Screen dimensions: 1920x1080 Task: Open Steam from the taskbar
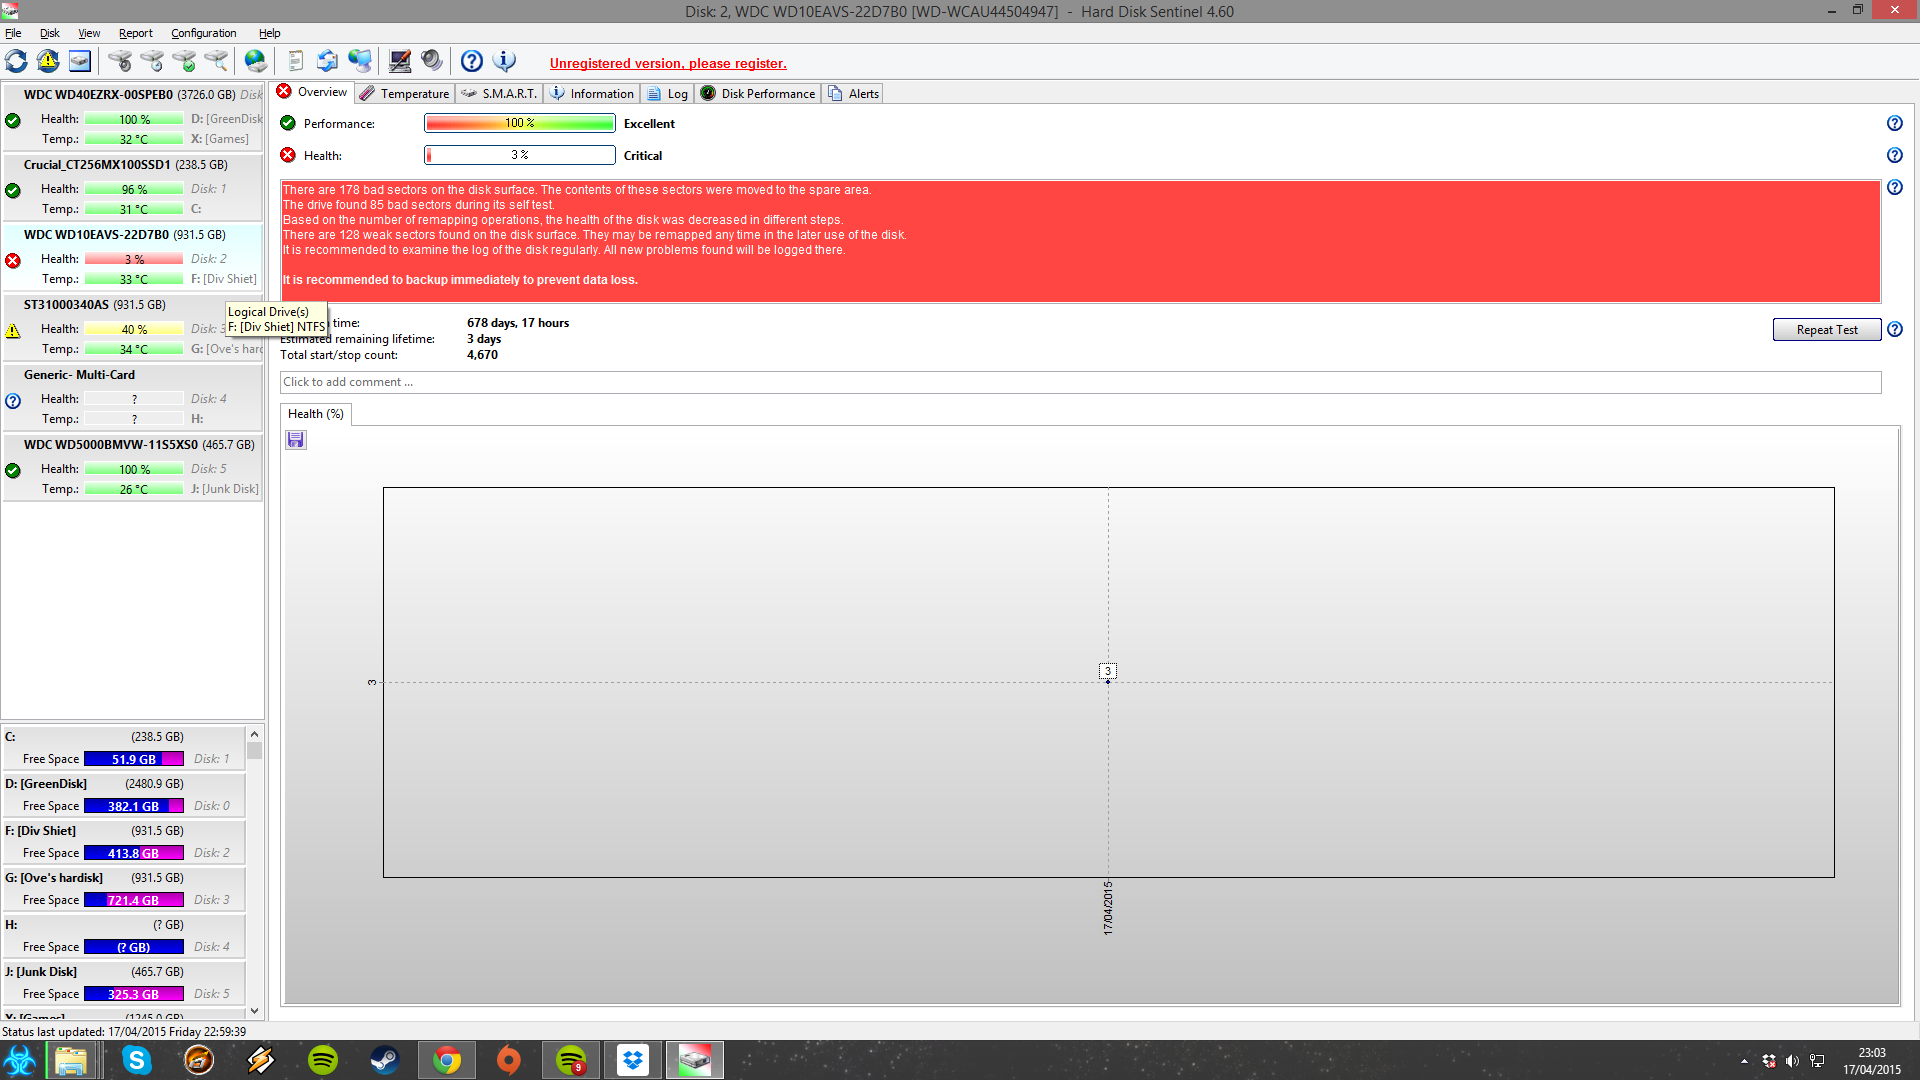click(x=385, y=1060)
